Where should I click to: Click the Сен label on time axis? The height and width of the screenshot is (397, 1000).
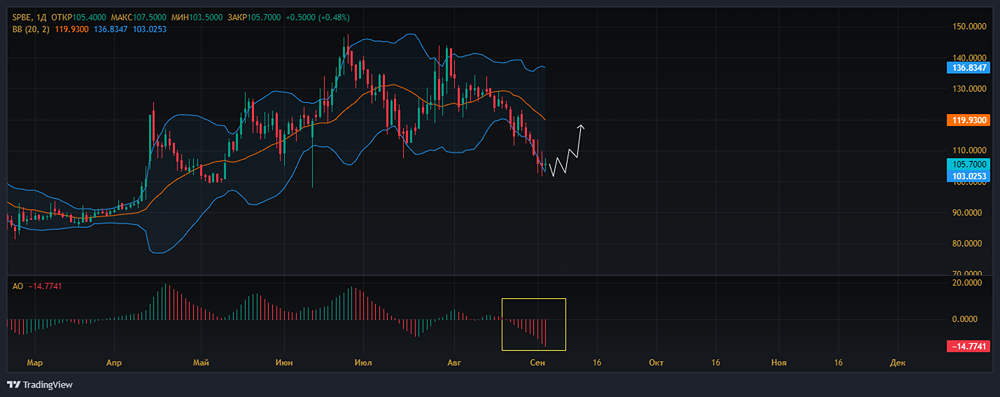point(538,363)
